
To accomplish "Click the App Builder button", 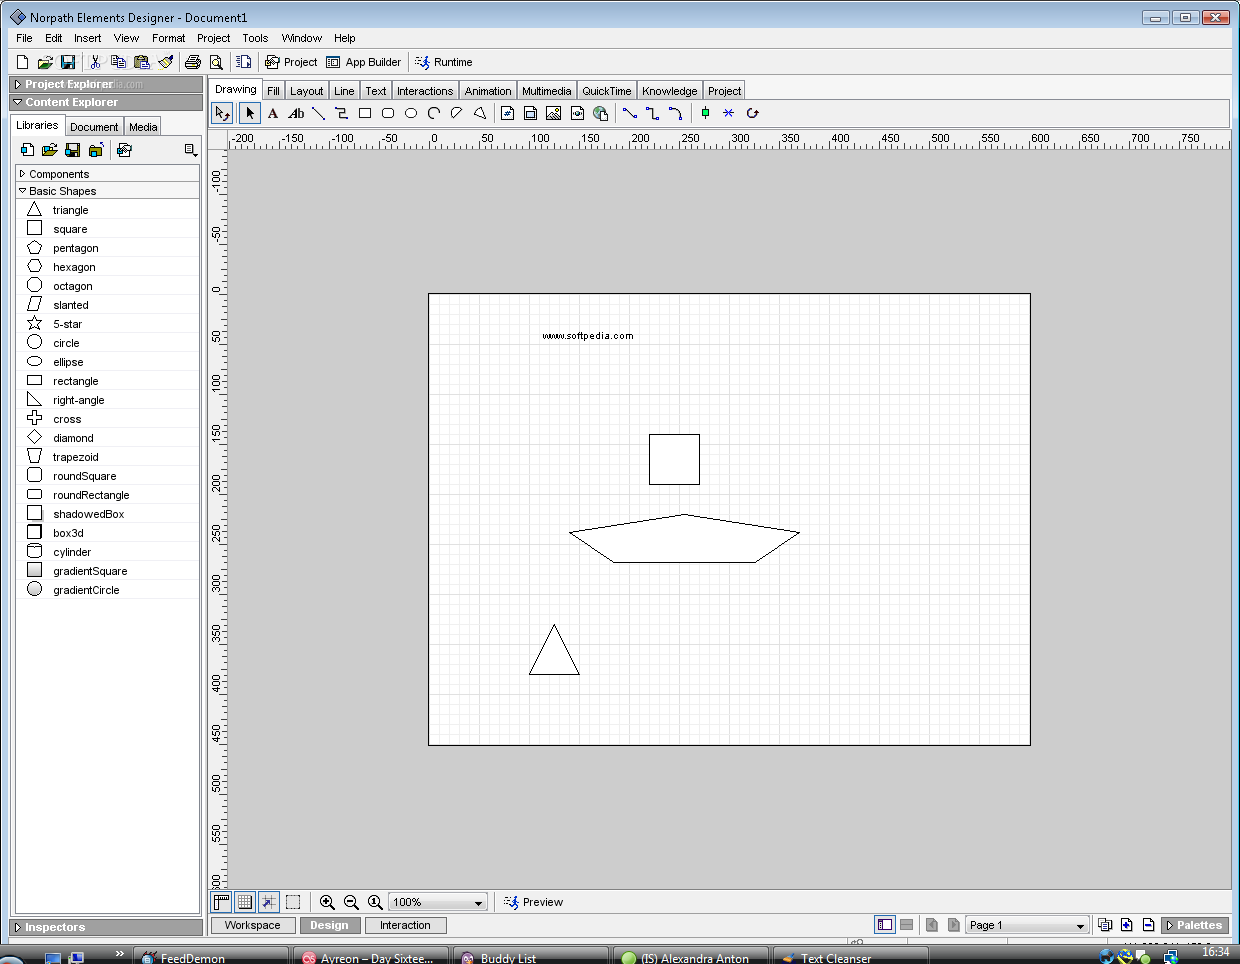I will [364, 62].
